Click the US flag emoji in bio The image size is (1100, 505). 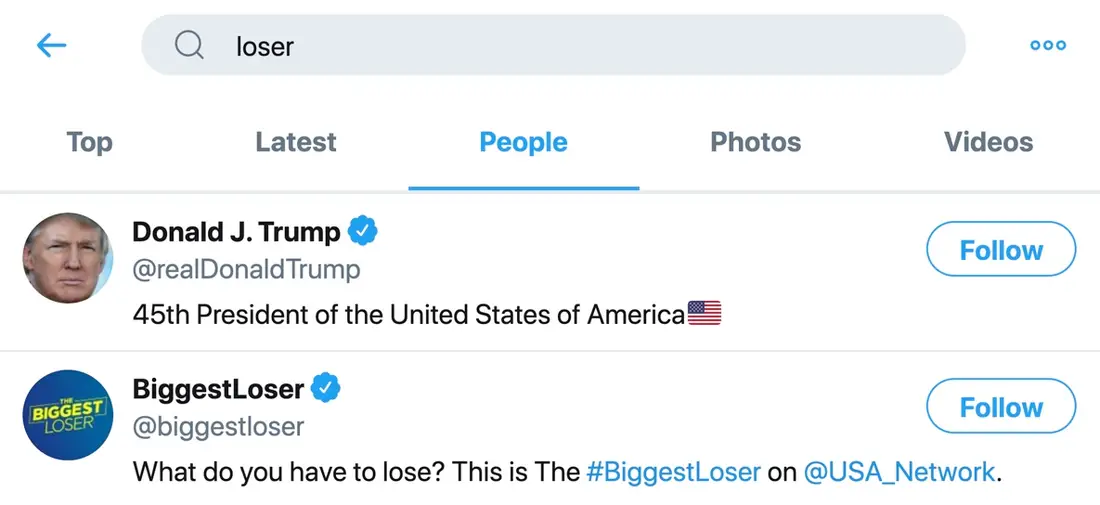click(x=704, y=314)
